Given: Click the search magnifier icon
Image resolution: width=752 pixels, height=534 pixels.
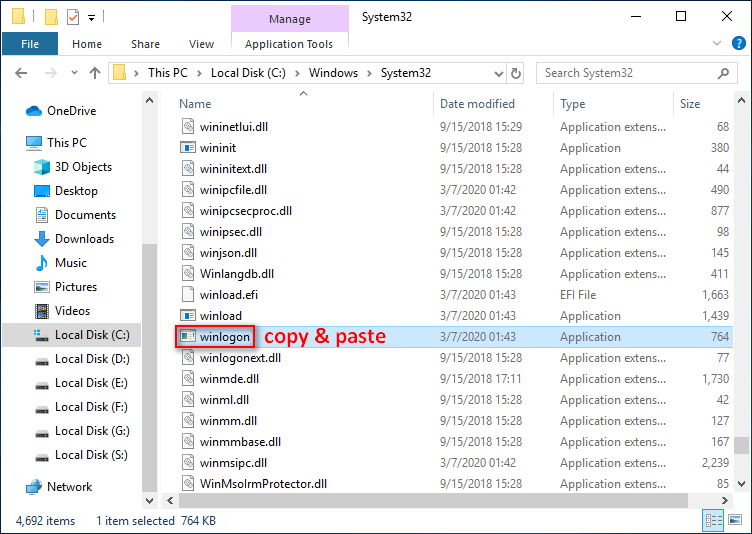Looking at the screenshot, I should [x=723, y=73].
